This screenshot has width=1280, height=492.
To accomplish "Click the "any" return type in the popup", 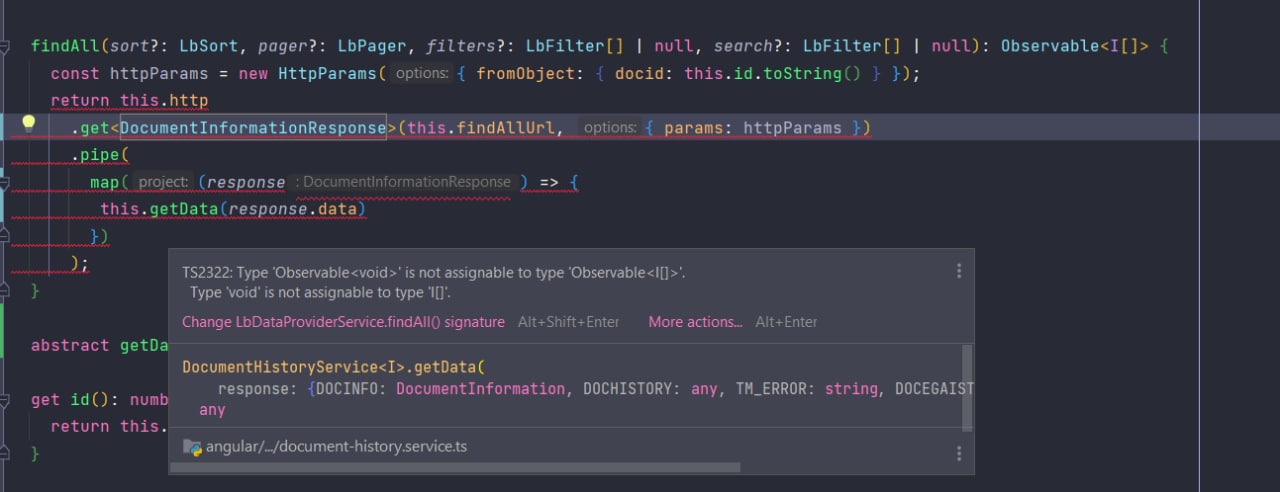I will 212,410.
